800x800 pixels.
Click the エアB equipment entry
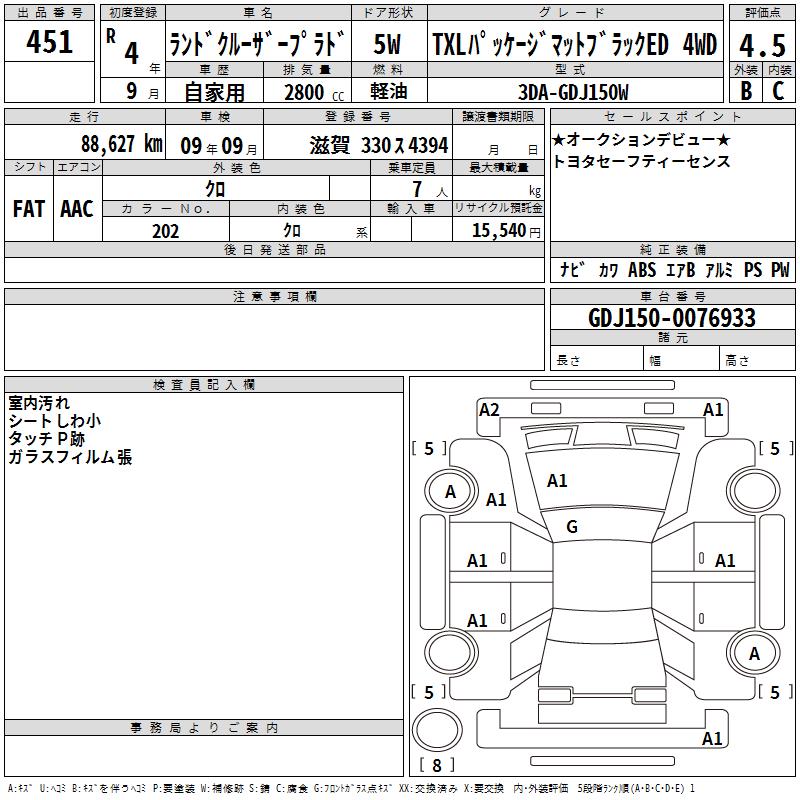(681, 269)
